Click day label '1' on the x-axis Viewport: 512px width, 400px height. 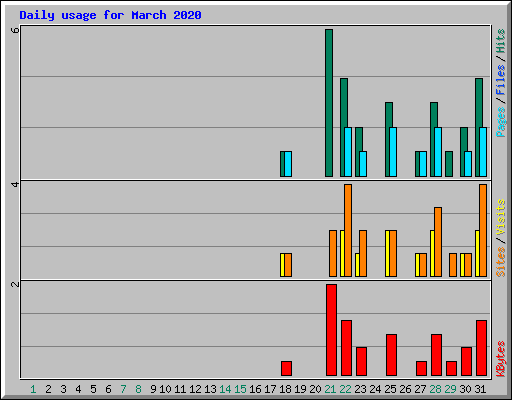click(x=33, y=389)
